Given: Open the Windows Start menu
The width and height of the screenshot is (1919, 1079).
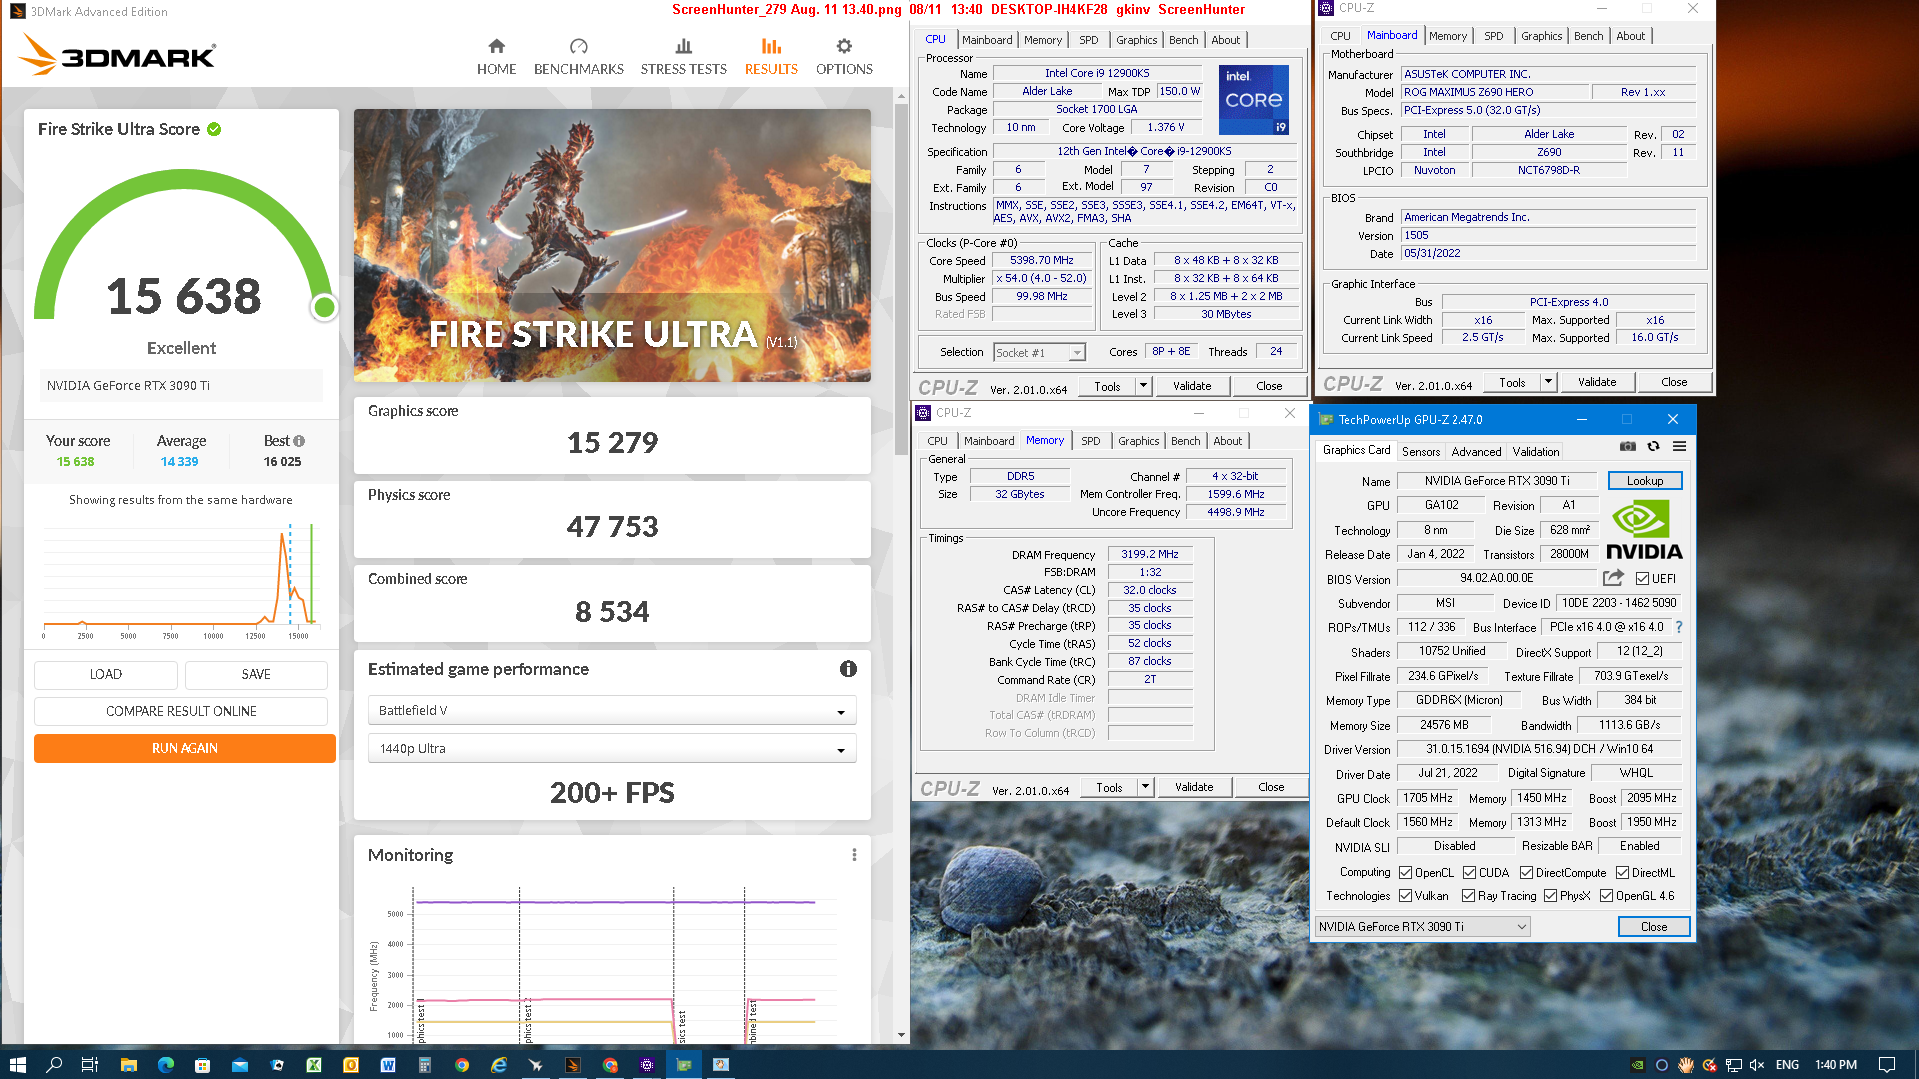Looking at the screenshot, I should (x=17, y=1065).
